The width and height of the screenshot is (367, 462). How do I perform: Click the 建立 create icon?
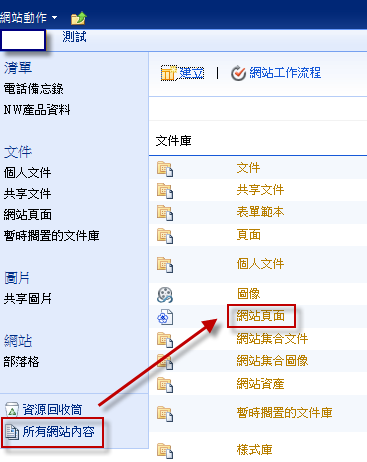pyautogui.click(x=169, y=73)
